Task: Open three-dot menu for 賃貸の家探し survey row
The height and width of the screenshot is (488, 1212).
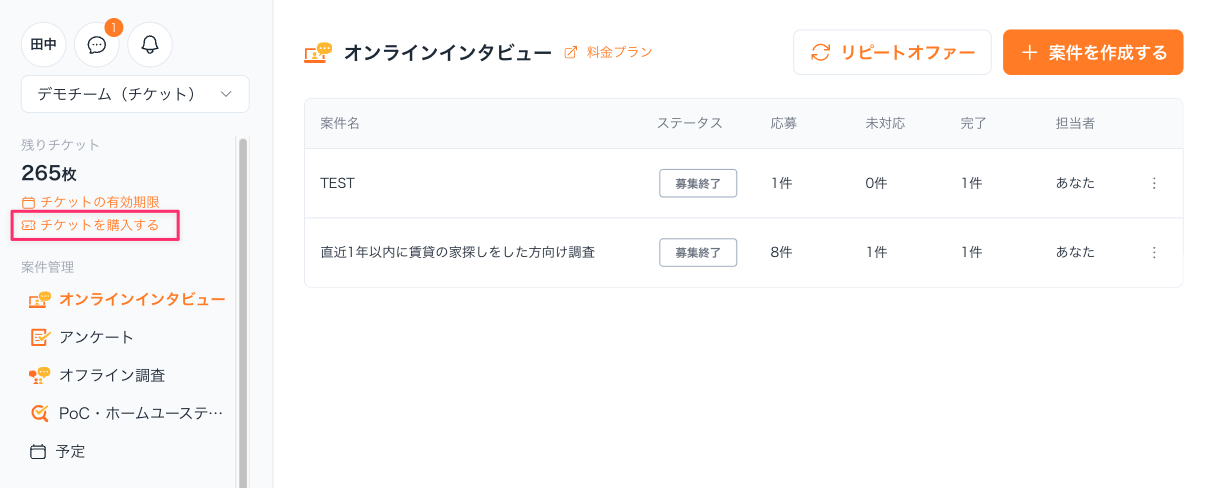Action: (x=1154, y=253)
